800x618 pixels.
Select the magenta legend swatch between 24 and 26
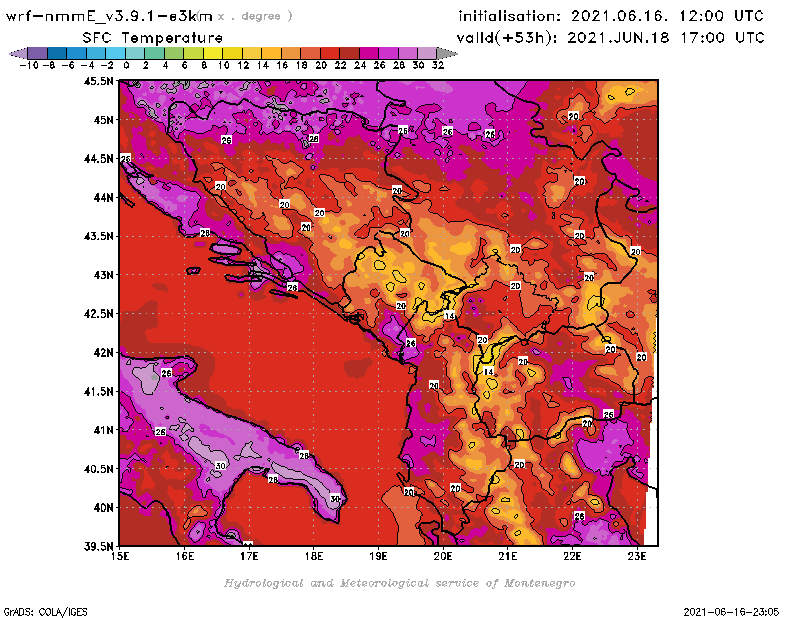tap(369, 53)
